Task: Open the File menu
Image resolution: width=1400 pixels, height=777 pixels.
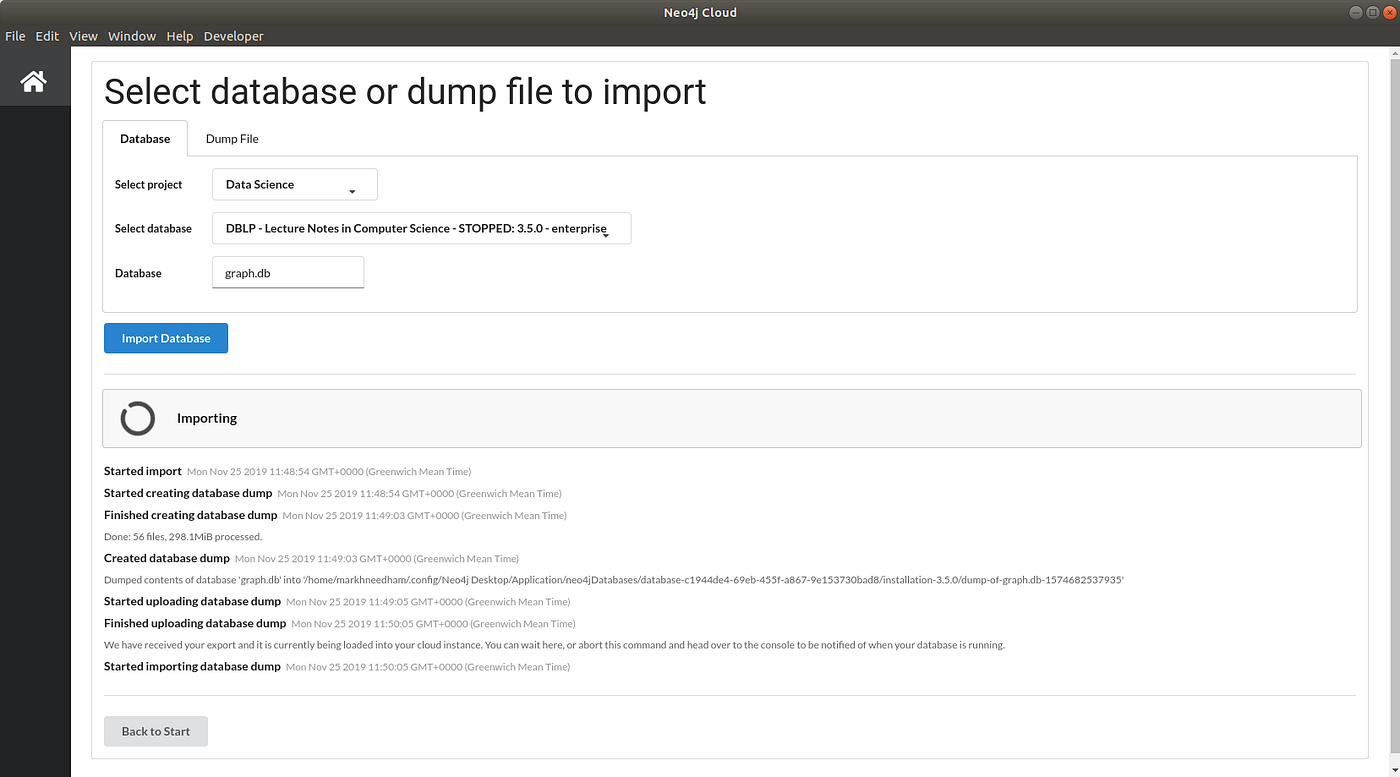Action: [x=15, y=36]
